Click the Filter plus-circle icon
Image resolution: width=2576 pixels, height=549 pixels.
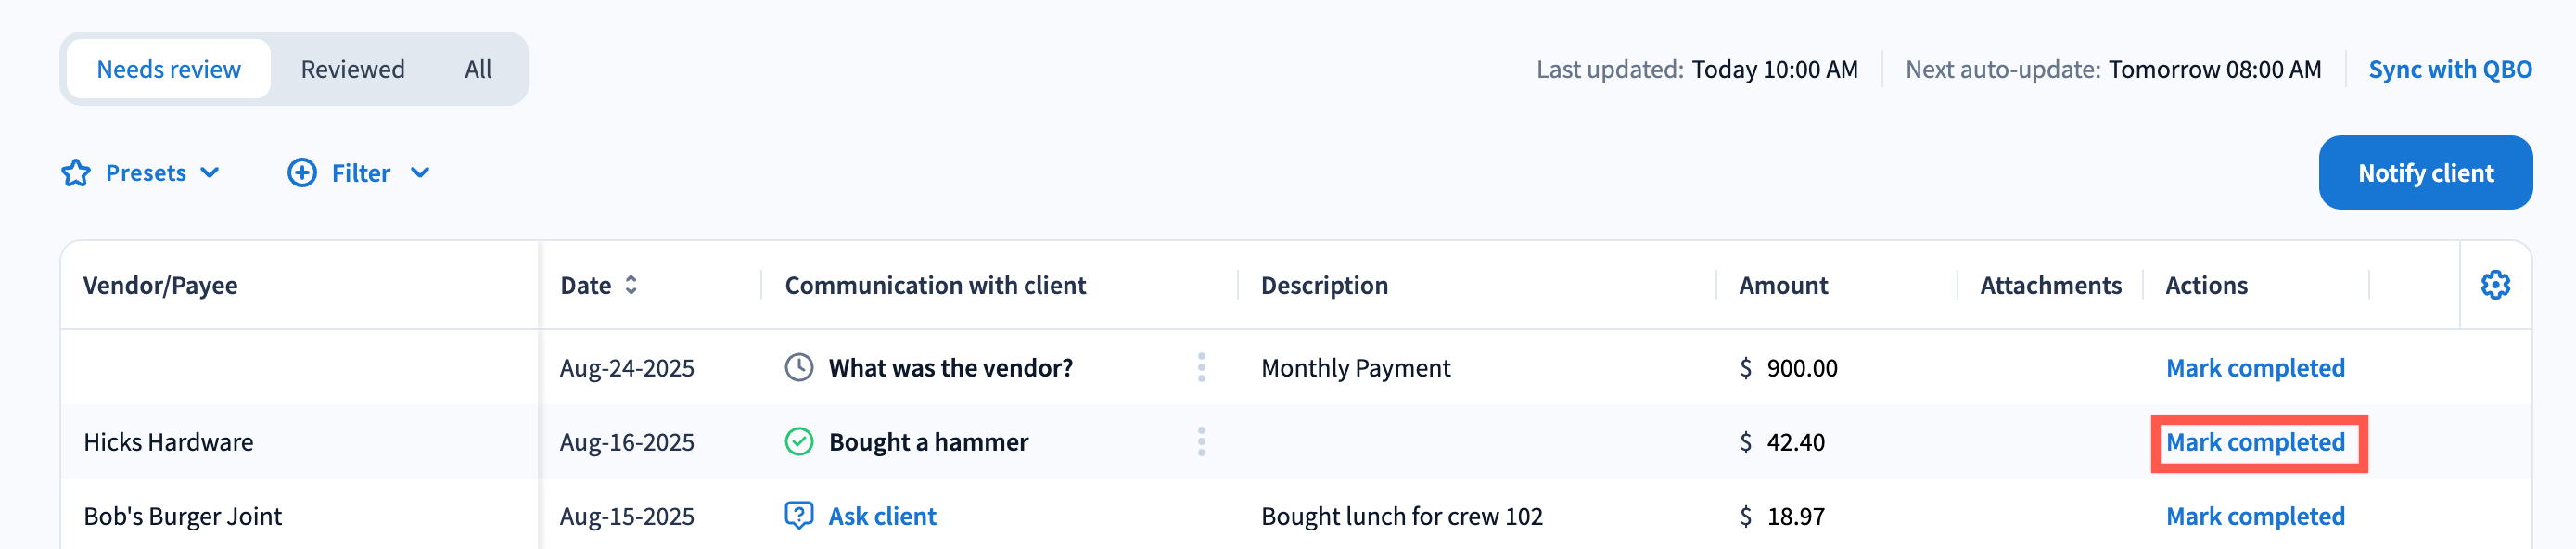[x=302, y=173]
